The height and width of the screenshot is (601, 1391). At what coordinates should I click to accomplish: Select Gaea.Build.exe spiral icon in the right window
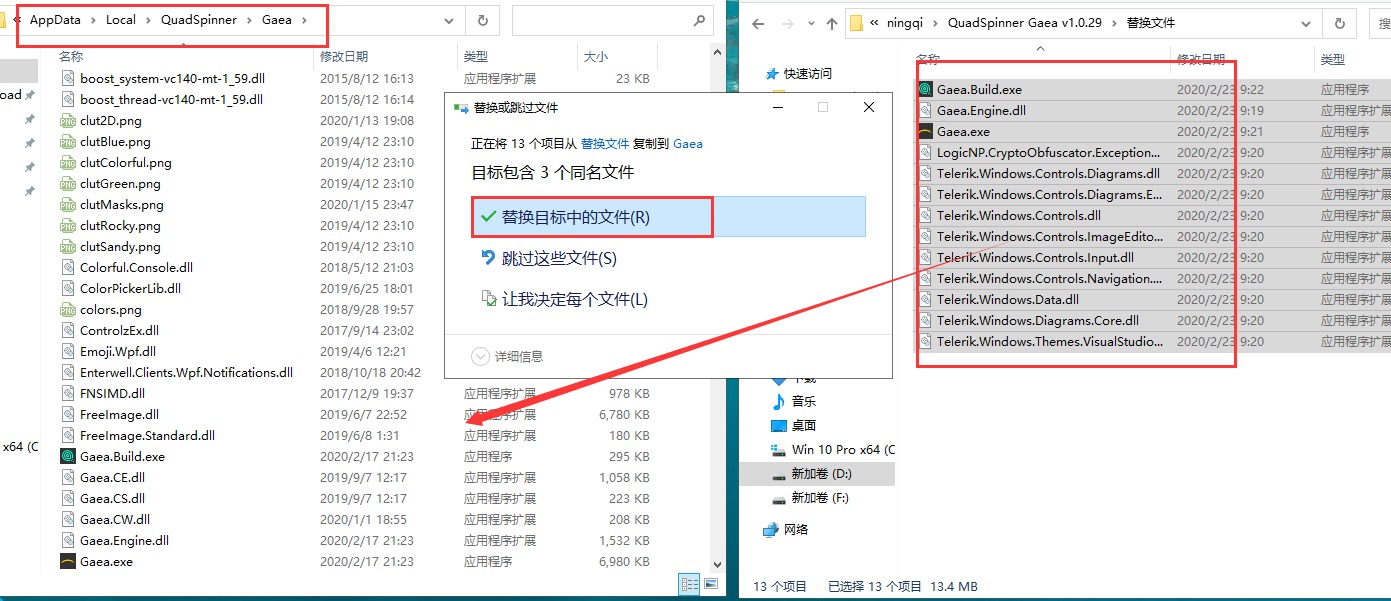click(x=926, y=89)
